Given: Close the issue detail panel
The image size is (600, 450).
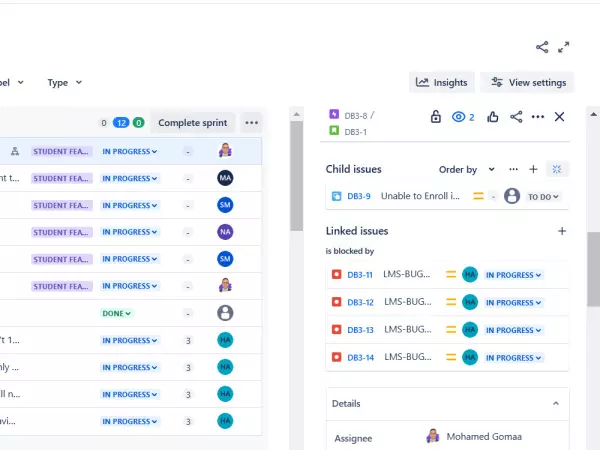Looking at the screenshot, I should [559, 117].
